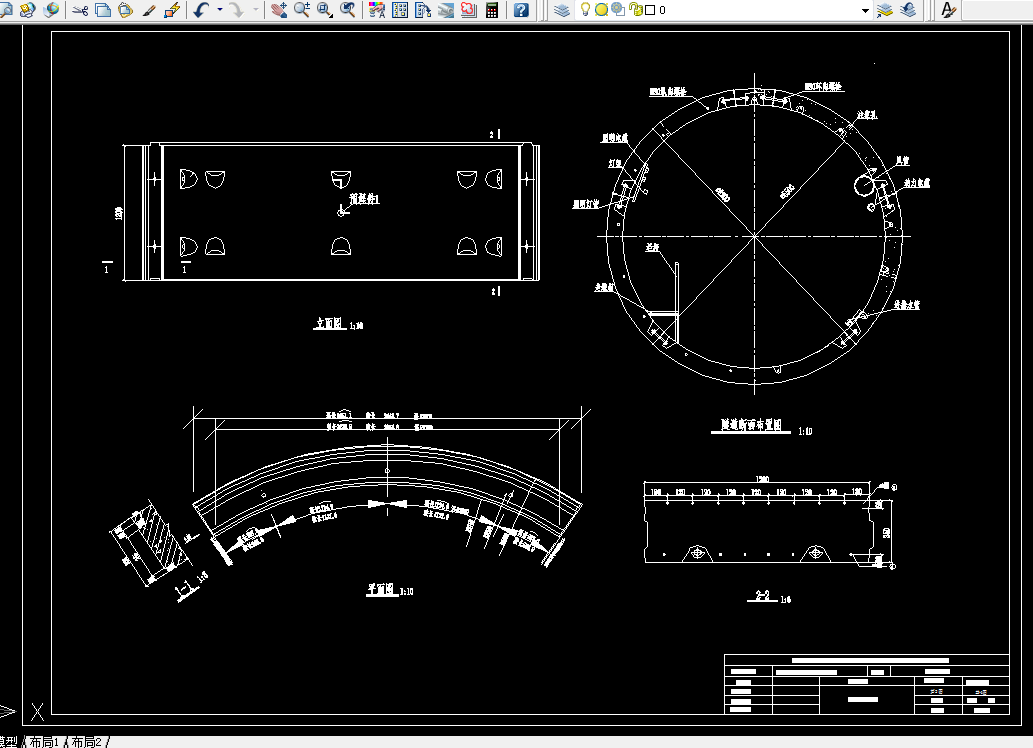Select the Zoom Window tool
This screenshot has width=1033, height=748.
(325, 10)
